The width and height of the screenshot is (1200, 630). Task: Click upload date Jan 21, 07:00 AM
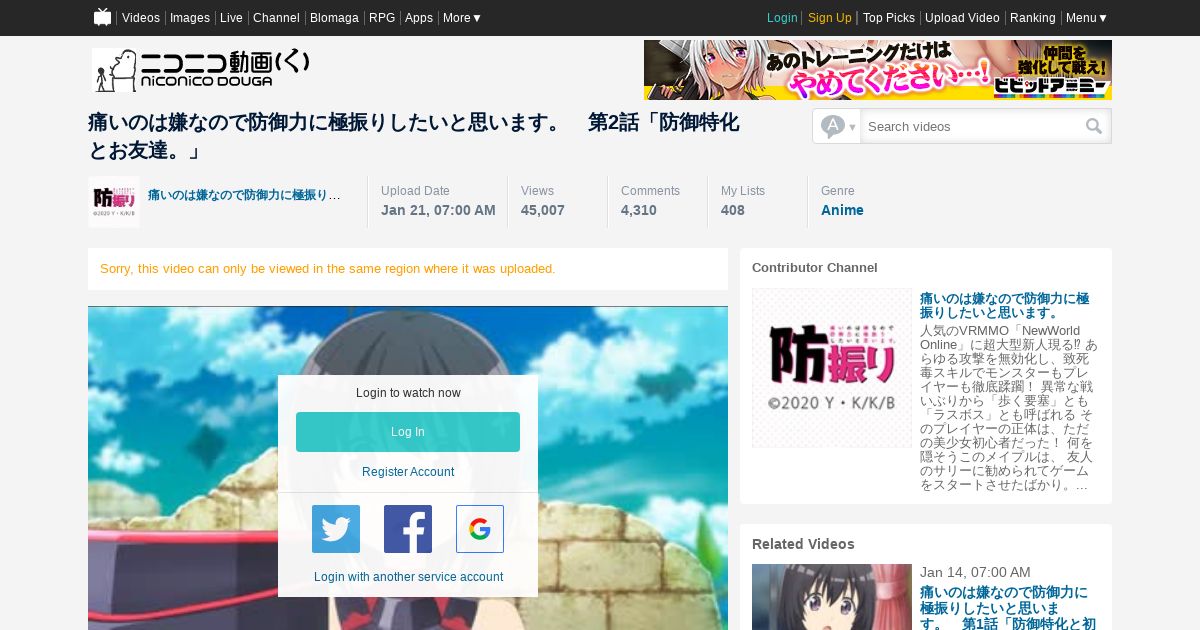coord(438,210)
